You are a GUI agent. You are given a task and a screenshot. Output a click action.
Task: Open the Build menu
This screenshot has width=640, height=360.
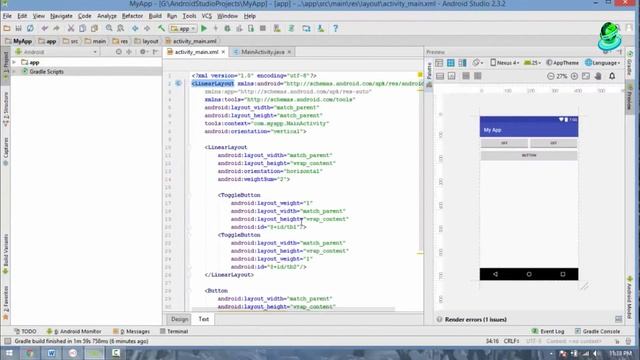pos(155,16)
